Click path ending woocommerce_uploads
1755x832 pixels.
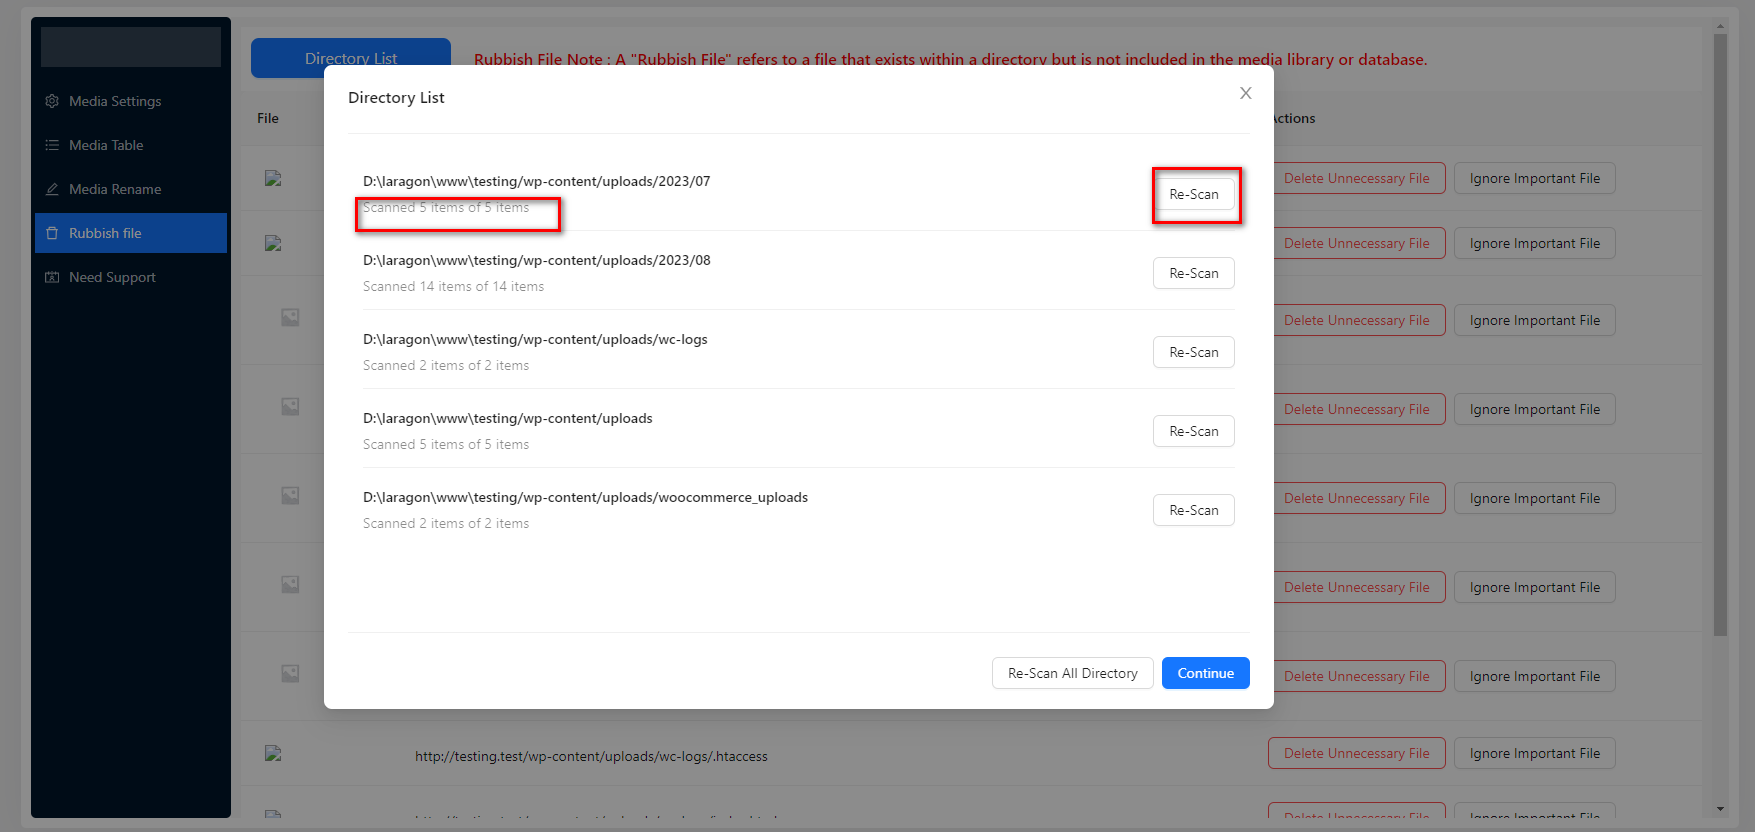pos(585,497)
